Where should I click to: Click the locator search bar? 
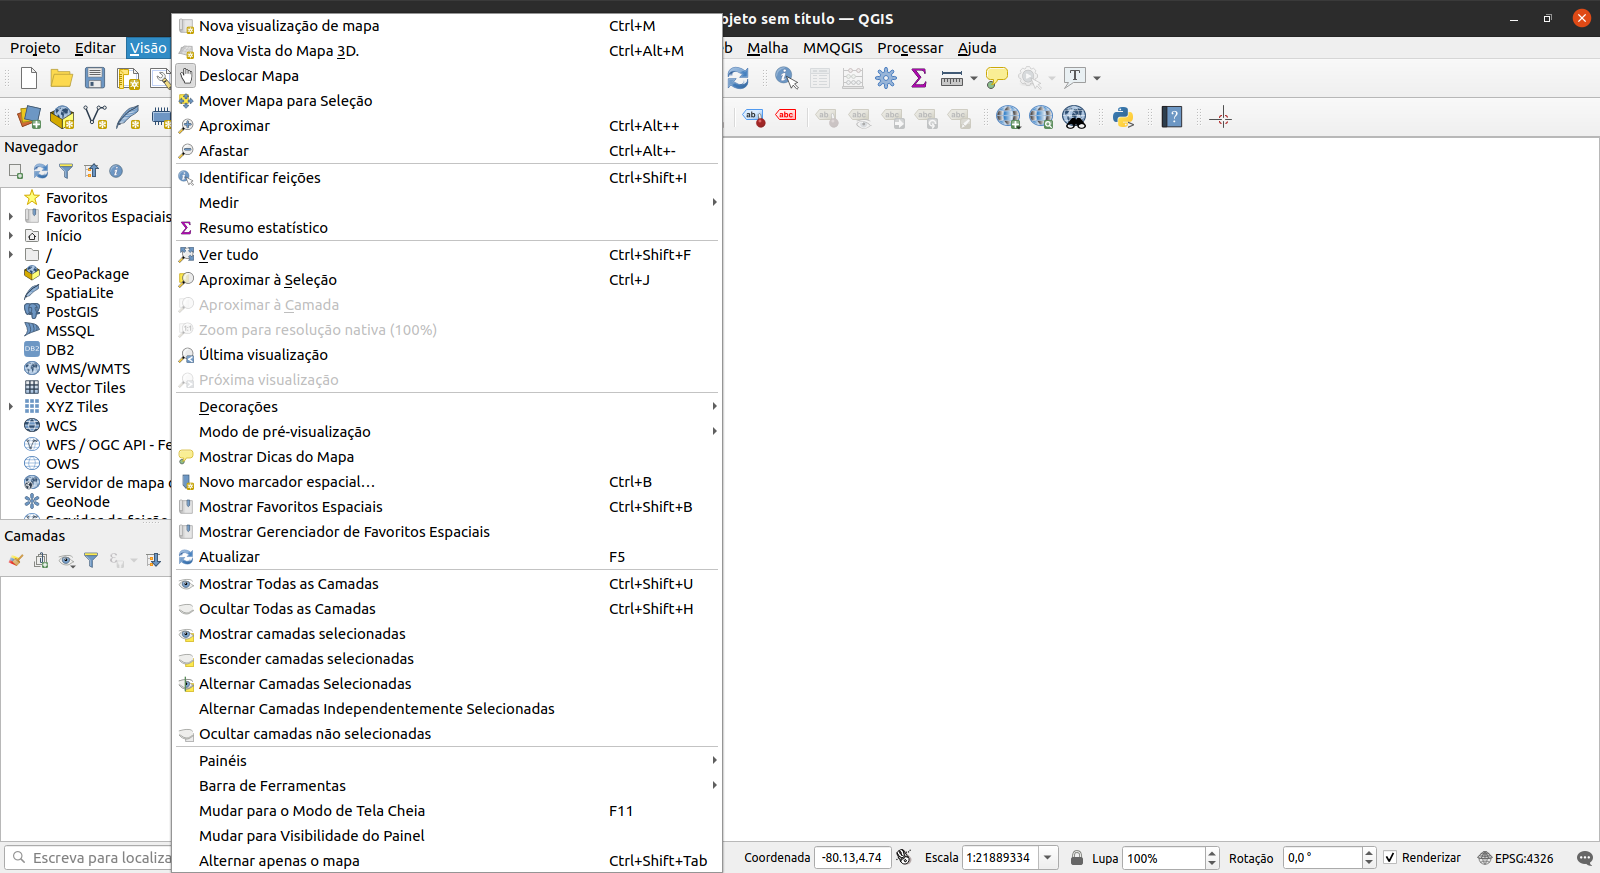click(x=90, y=857)
